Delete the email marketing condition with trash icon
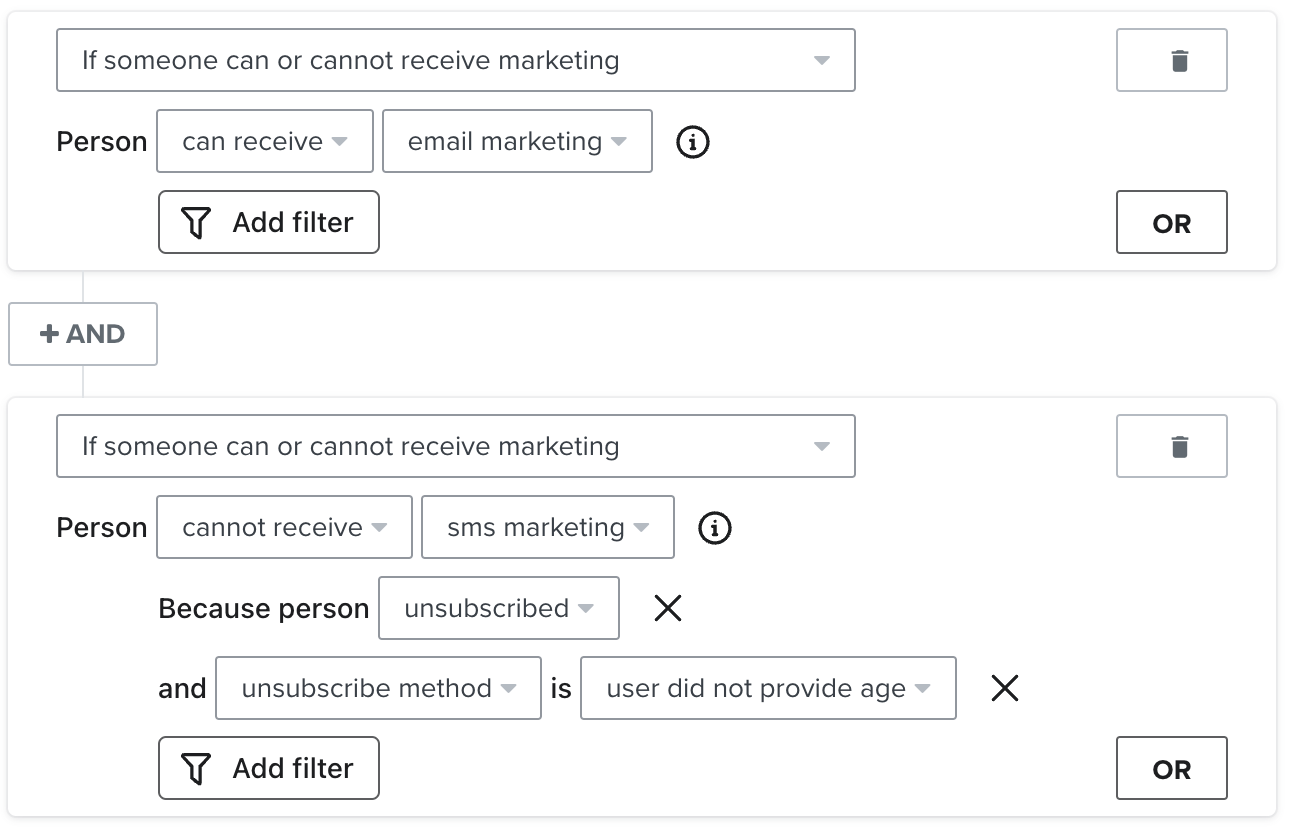The height and width of the screenshot is (832, 1292). pos(1171,61)
